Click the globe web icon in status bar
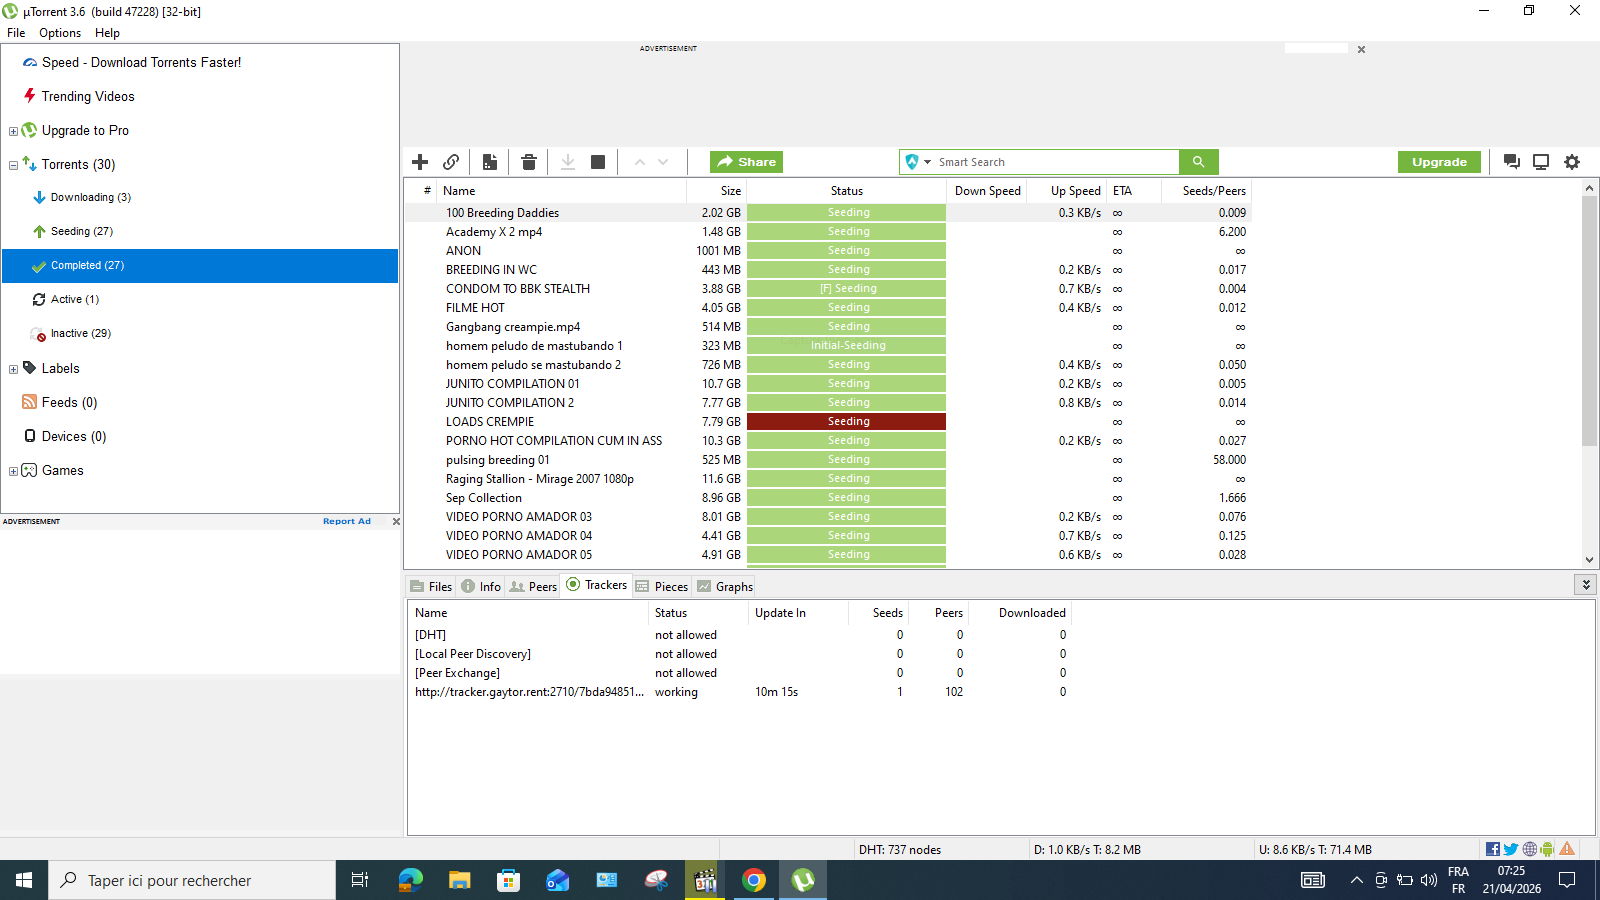The height and width of the screenshot is (900, 1600). pos(1530,849)
